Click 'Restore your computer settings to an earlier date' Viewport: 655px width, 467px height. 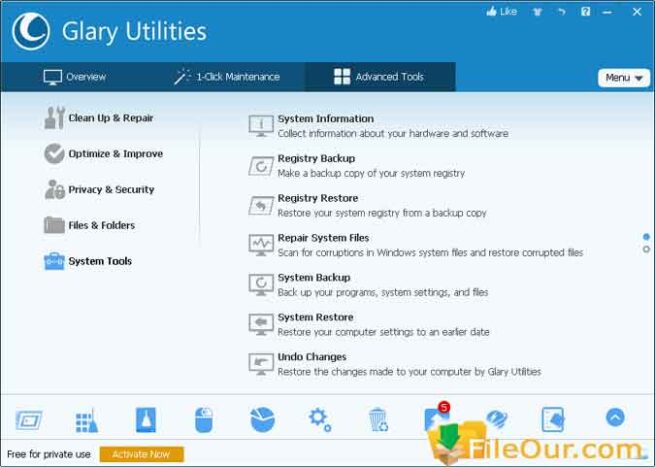pyautogui.click(x=383, y=332)
